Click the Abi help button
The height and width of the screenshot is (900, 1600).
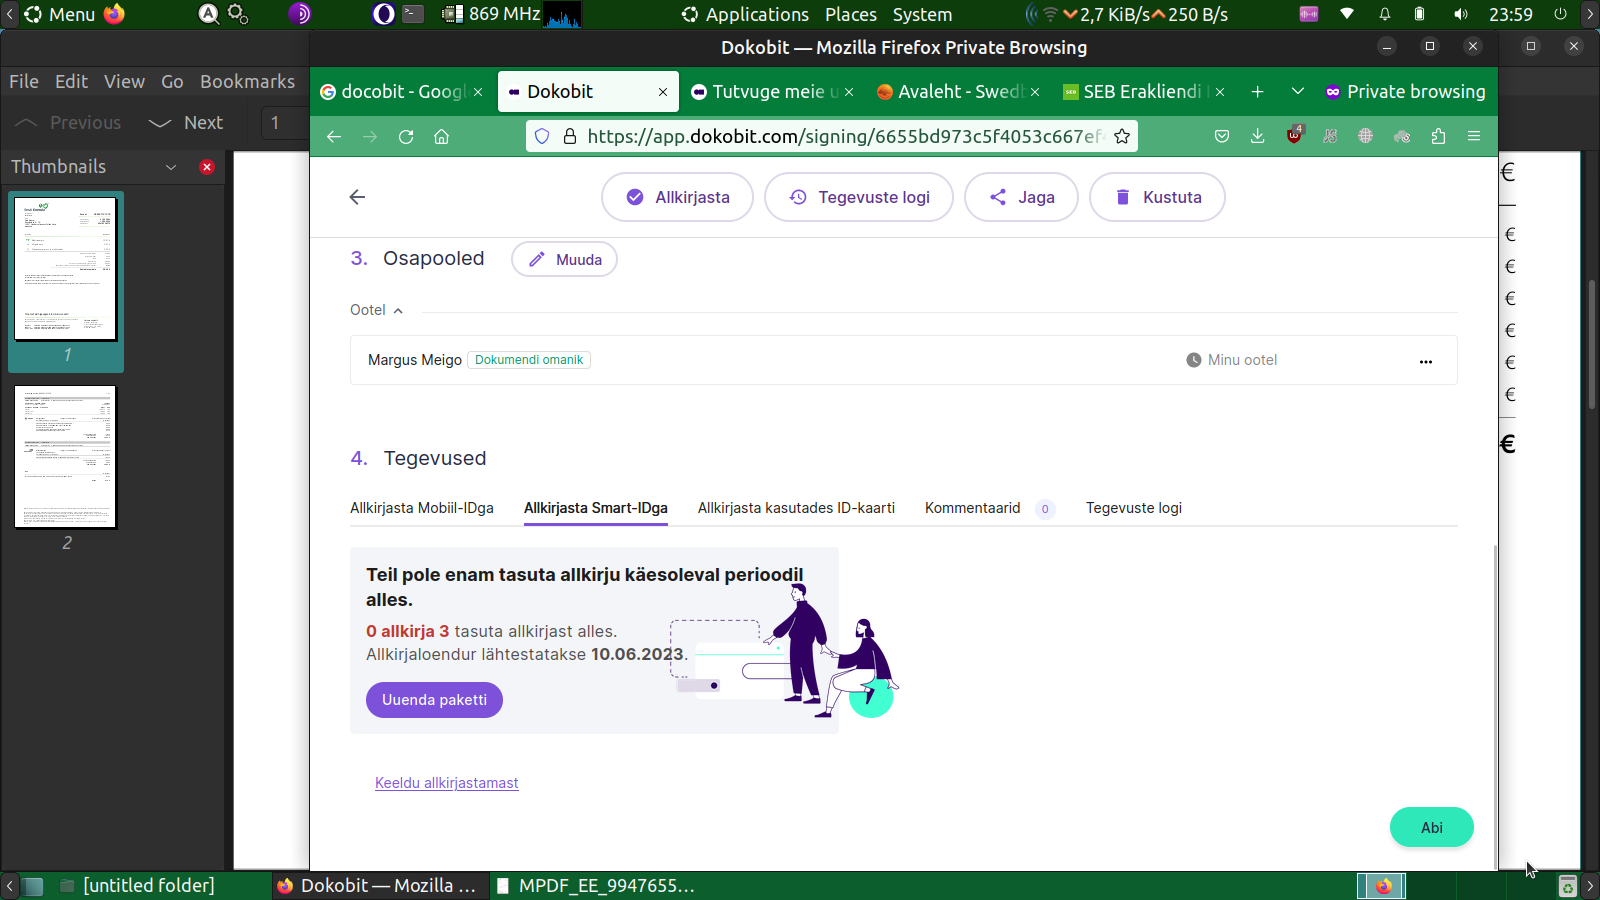(x=1431, y=827)
